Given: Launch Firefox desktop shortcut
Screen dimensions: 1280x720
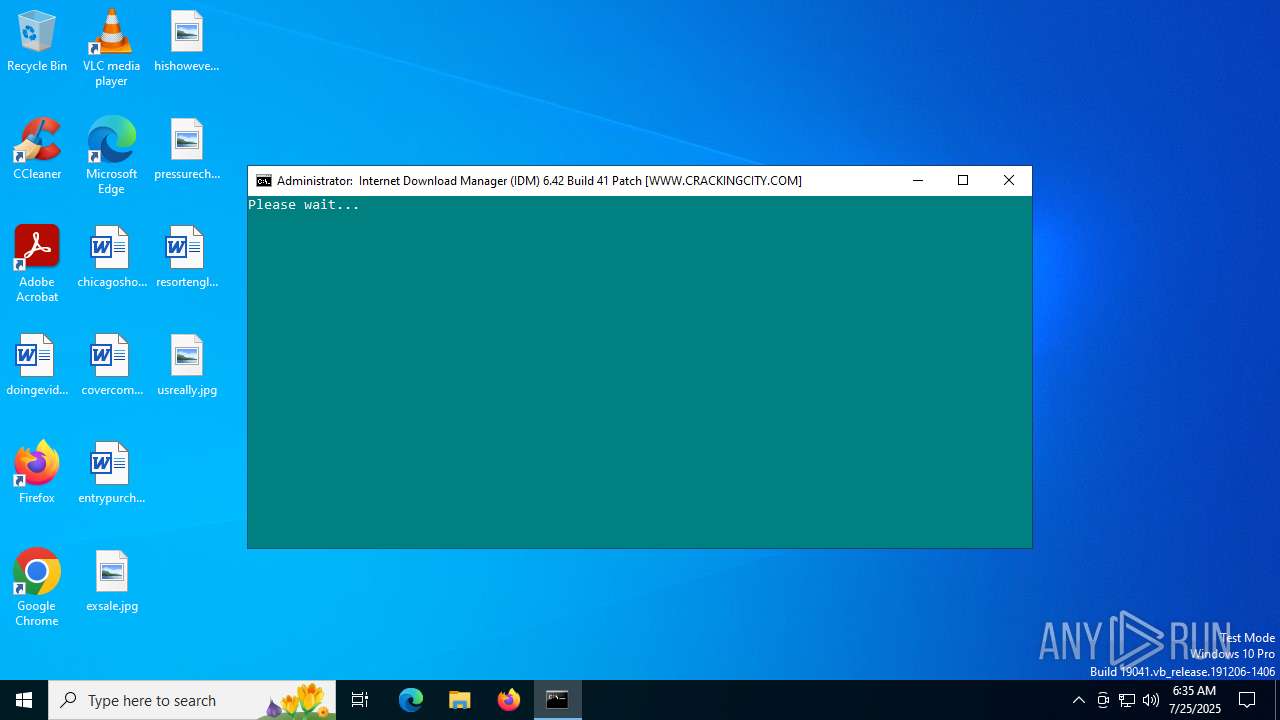Looking at the screenshot, I should click(x=37, y=474).
